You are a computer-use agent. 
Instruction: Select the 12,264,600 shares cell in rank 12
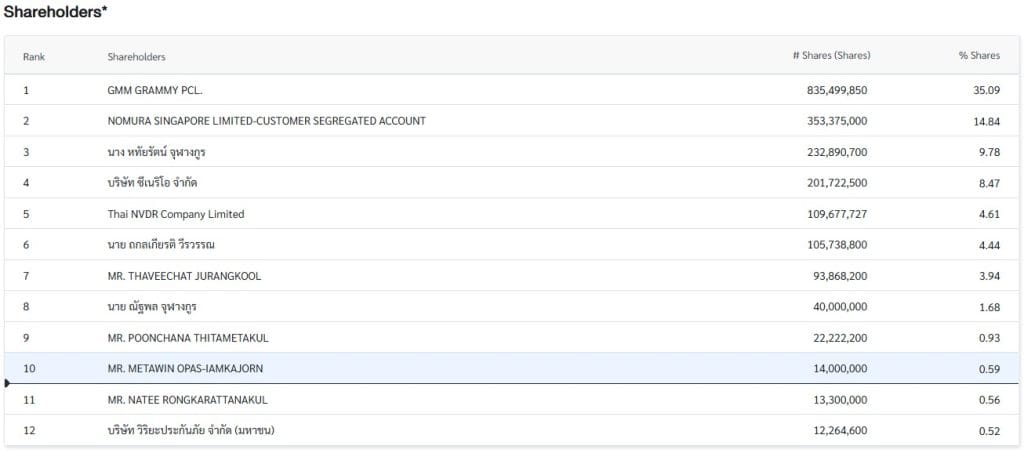coord(841,431)
